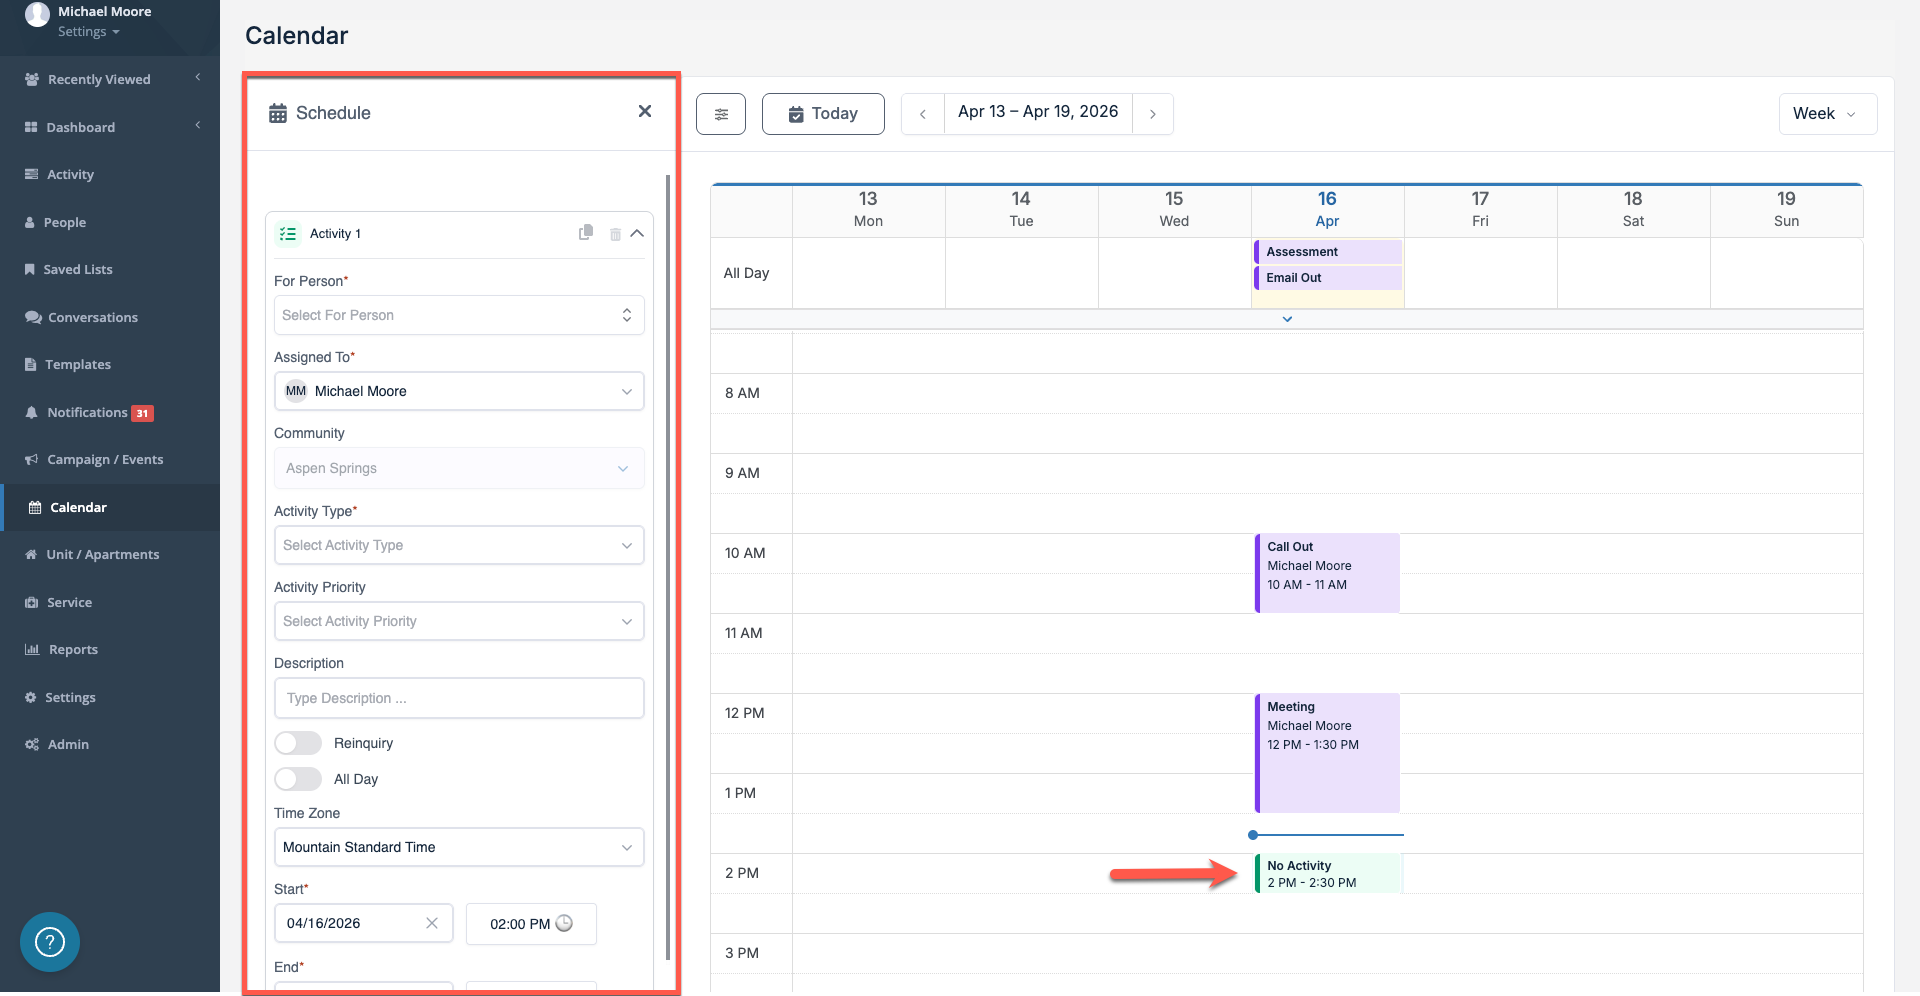
Task: Open the Select For Person dropdown
Action: pos(459,315)
